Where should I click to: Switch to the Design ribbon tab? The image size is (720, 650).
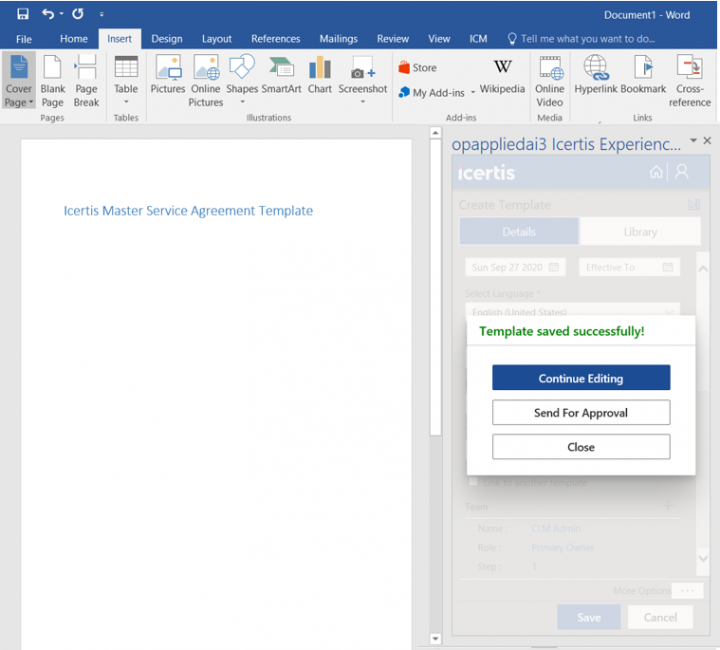(x=167, y=39)
